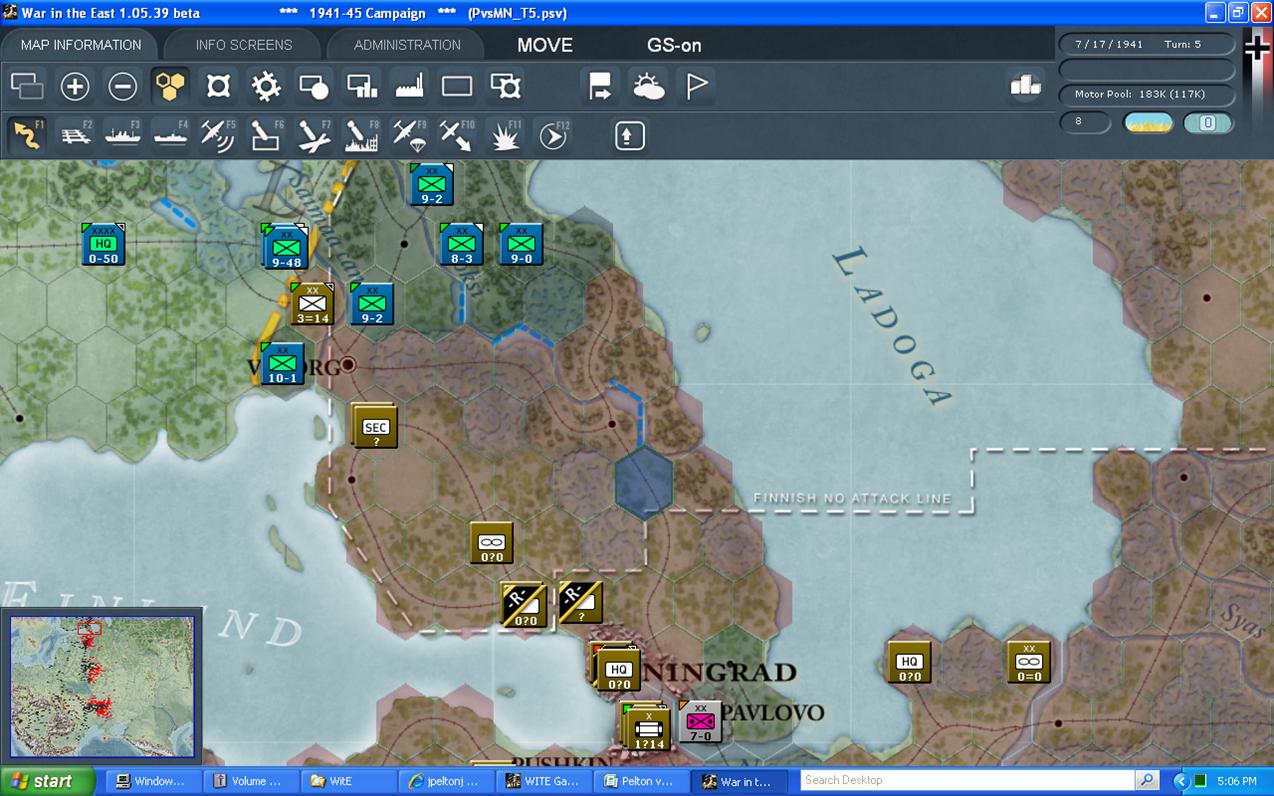Open the WITE Ga... taskbar item

(x=544, y=781)
